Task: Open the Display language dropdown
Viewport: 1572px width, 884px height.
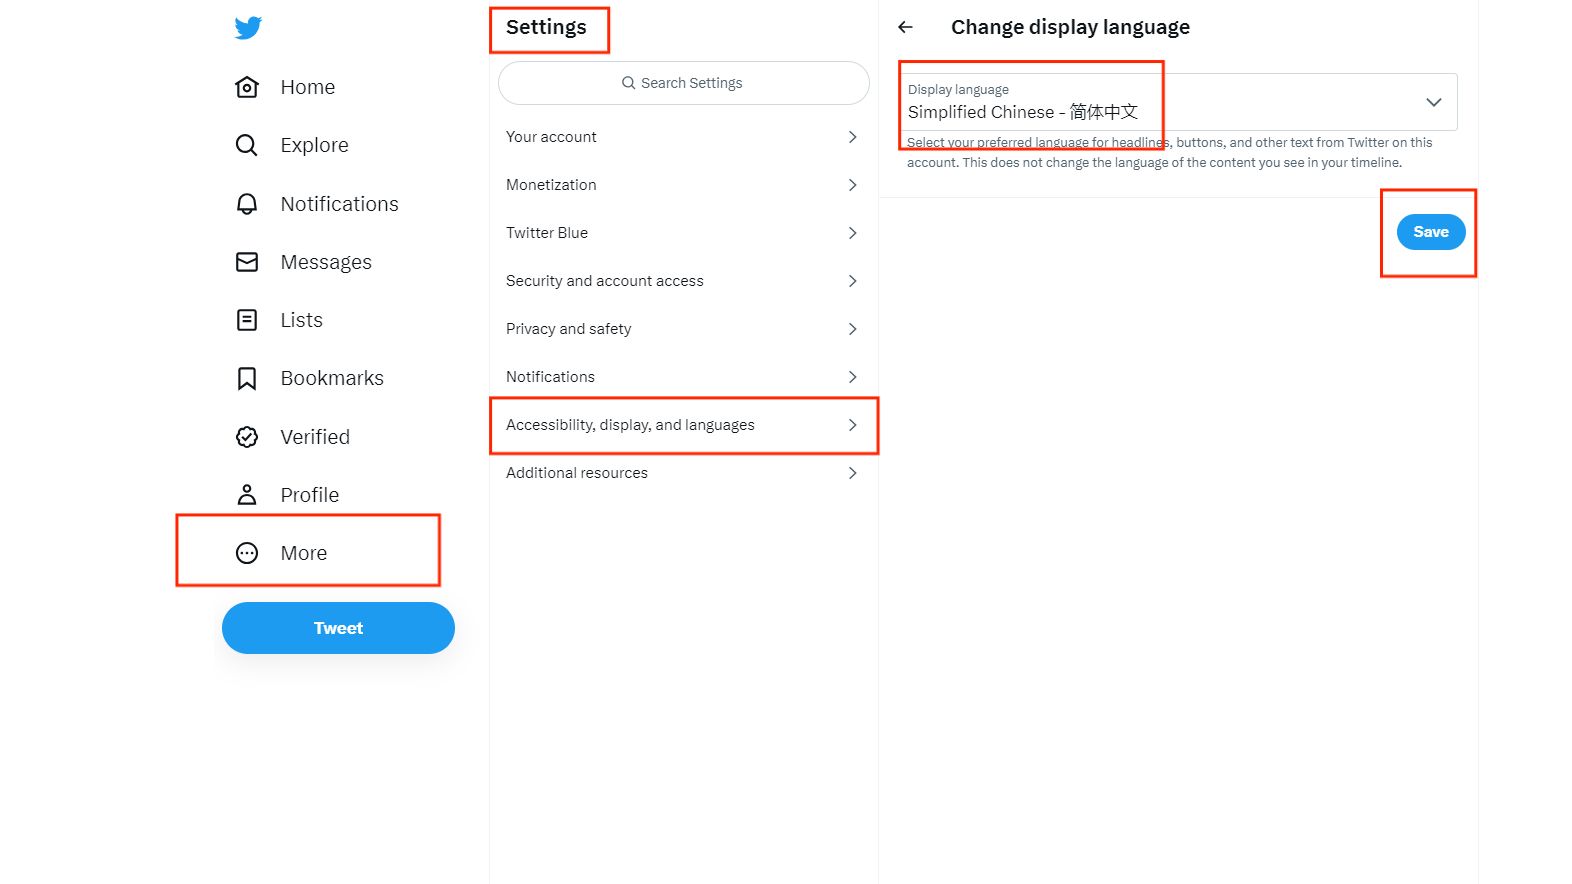Action: (x=1178, y=102)
